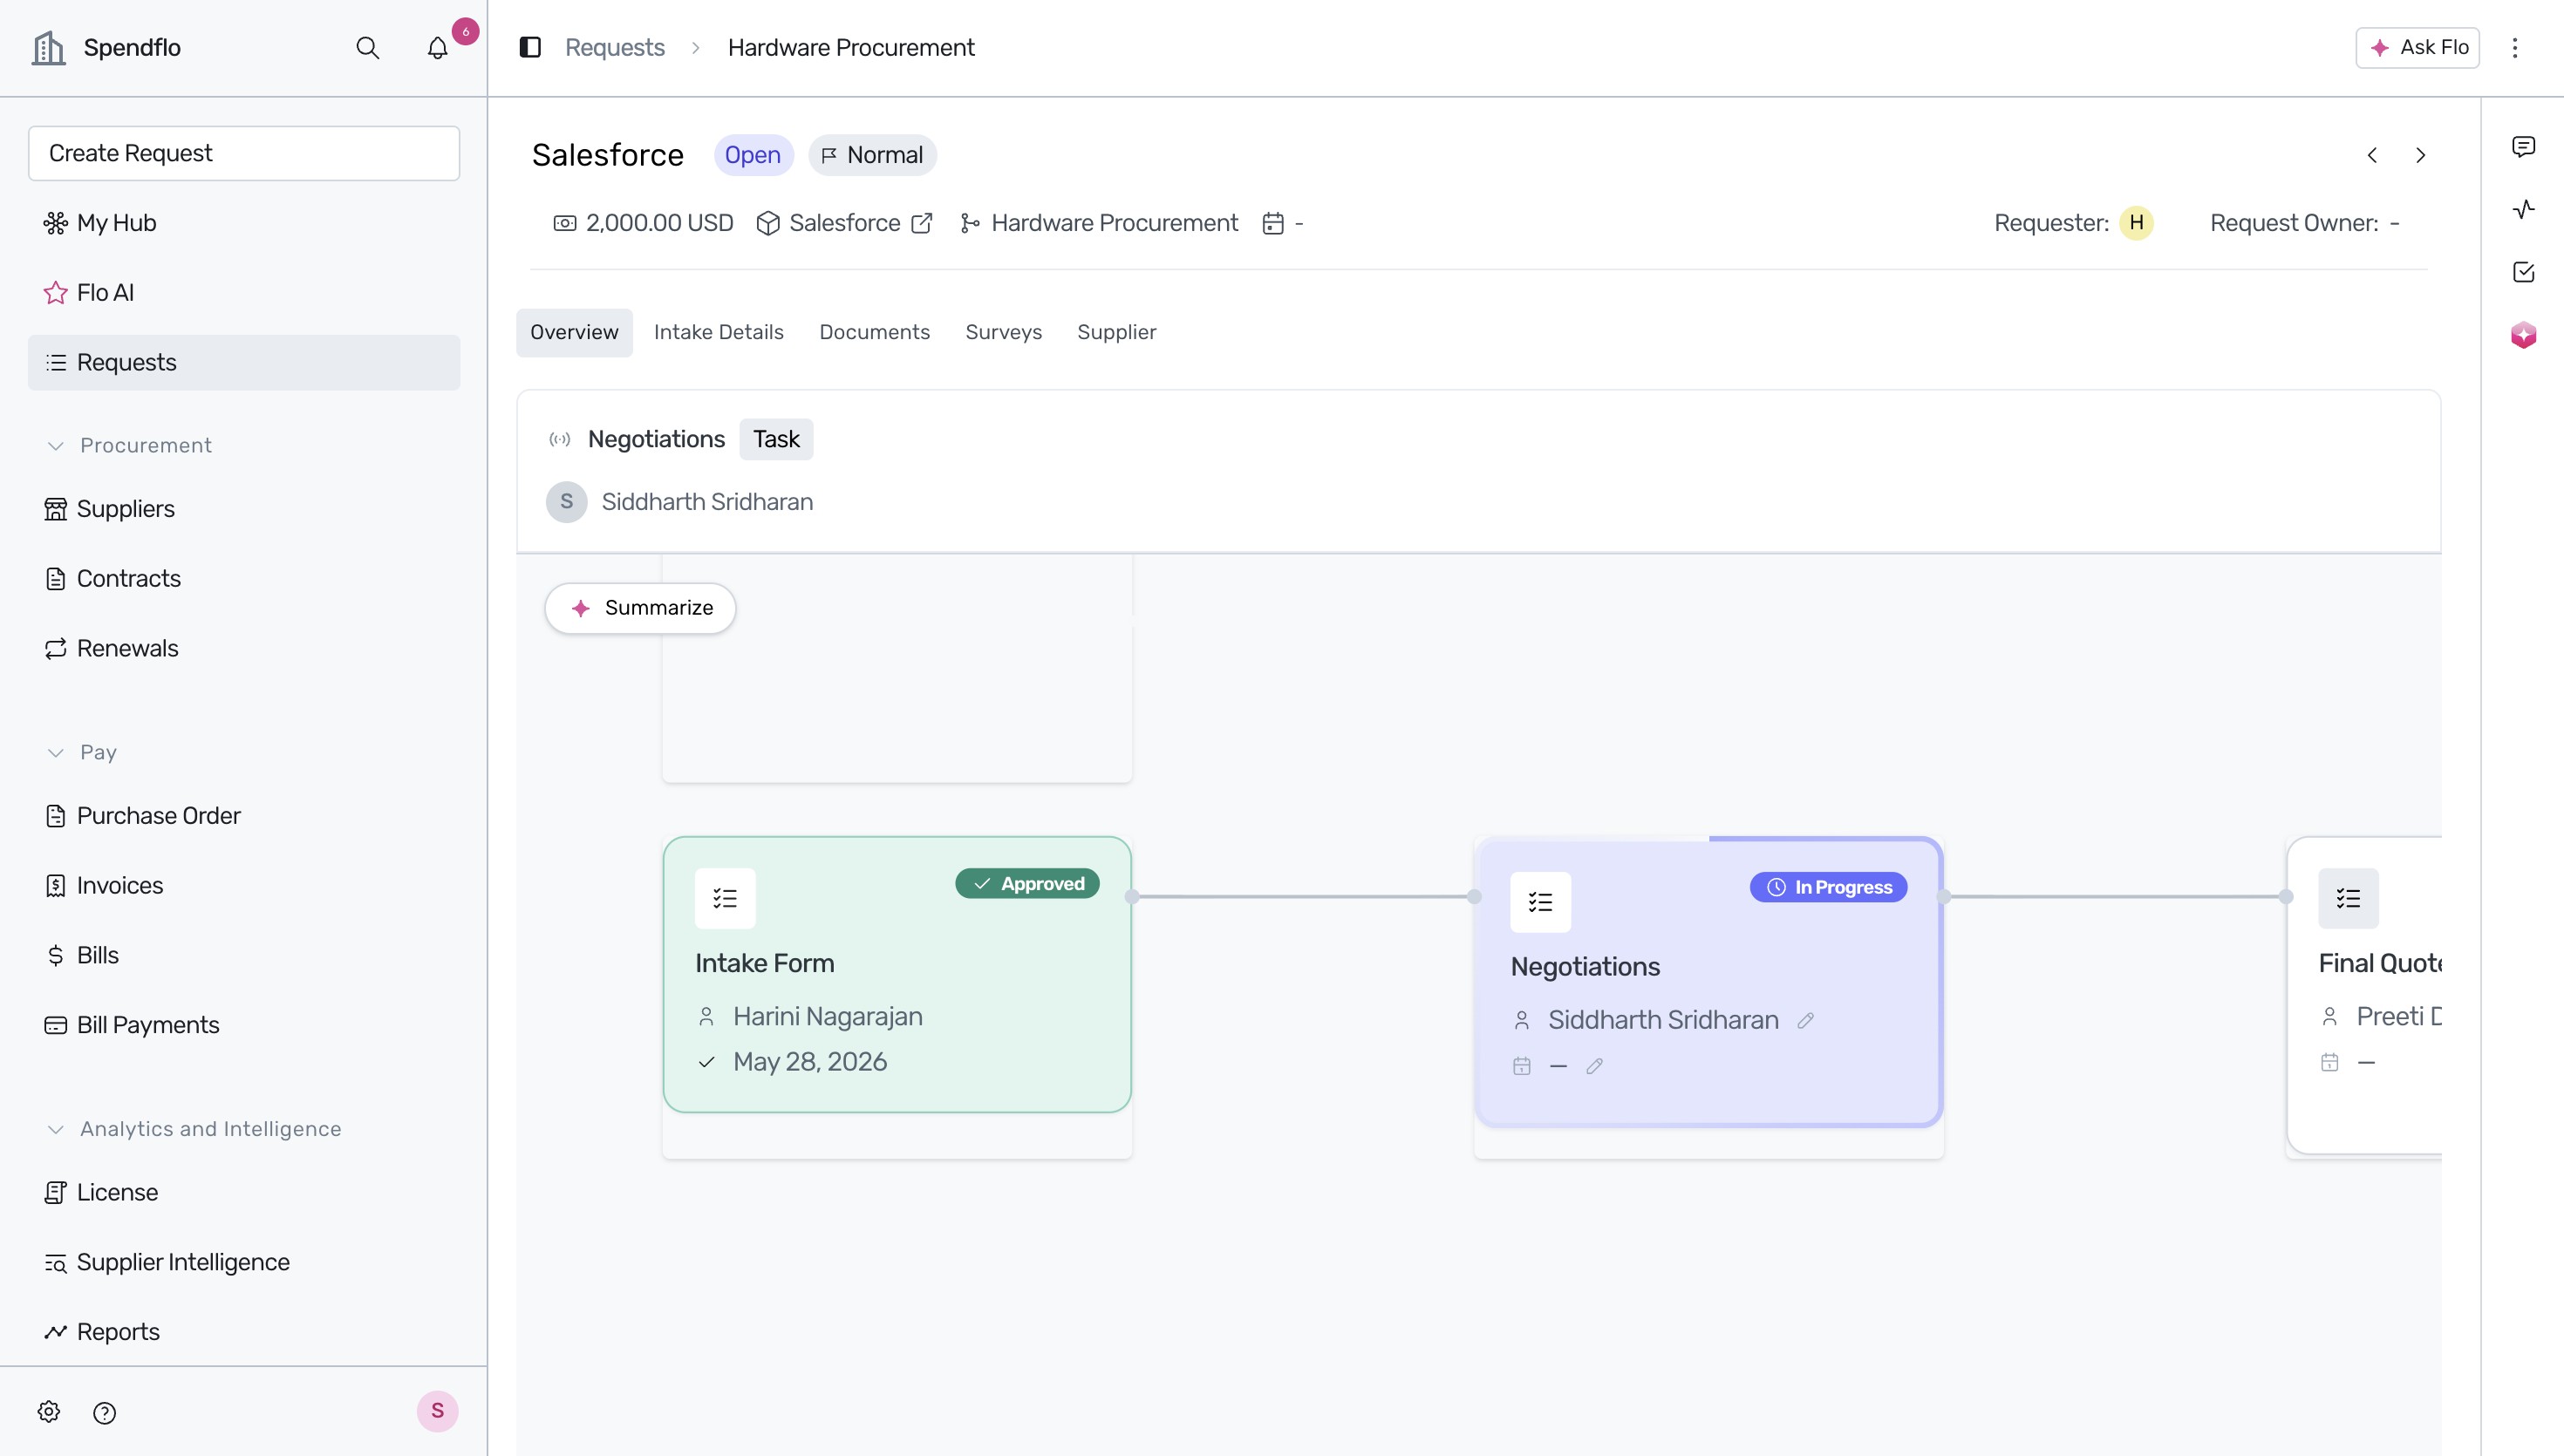The image size is (2564, 1456).
Task: Switch to the Overview tab
Action: [574, 332]
